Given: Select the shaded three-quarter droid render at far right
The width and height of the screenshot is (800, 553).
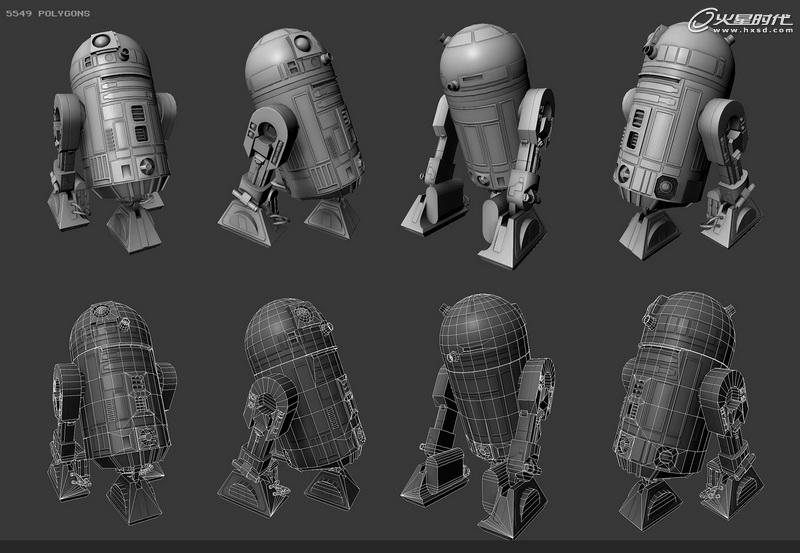Looking at the screenshot, I should pos(690,141).
